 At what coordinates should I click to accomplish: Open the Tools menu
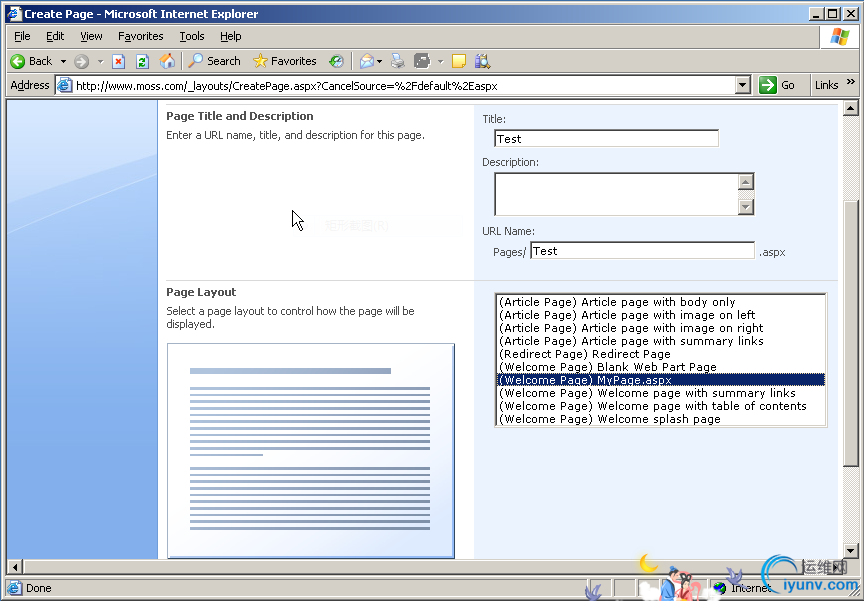click(192, 36)
